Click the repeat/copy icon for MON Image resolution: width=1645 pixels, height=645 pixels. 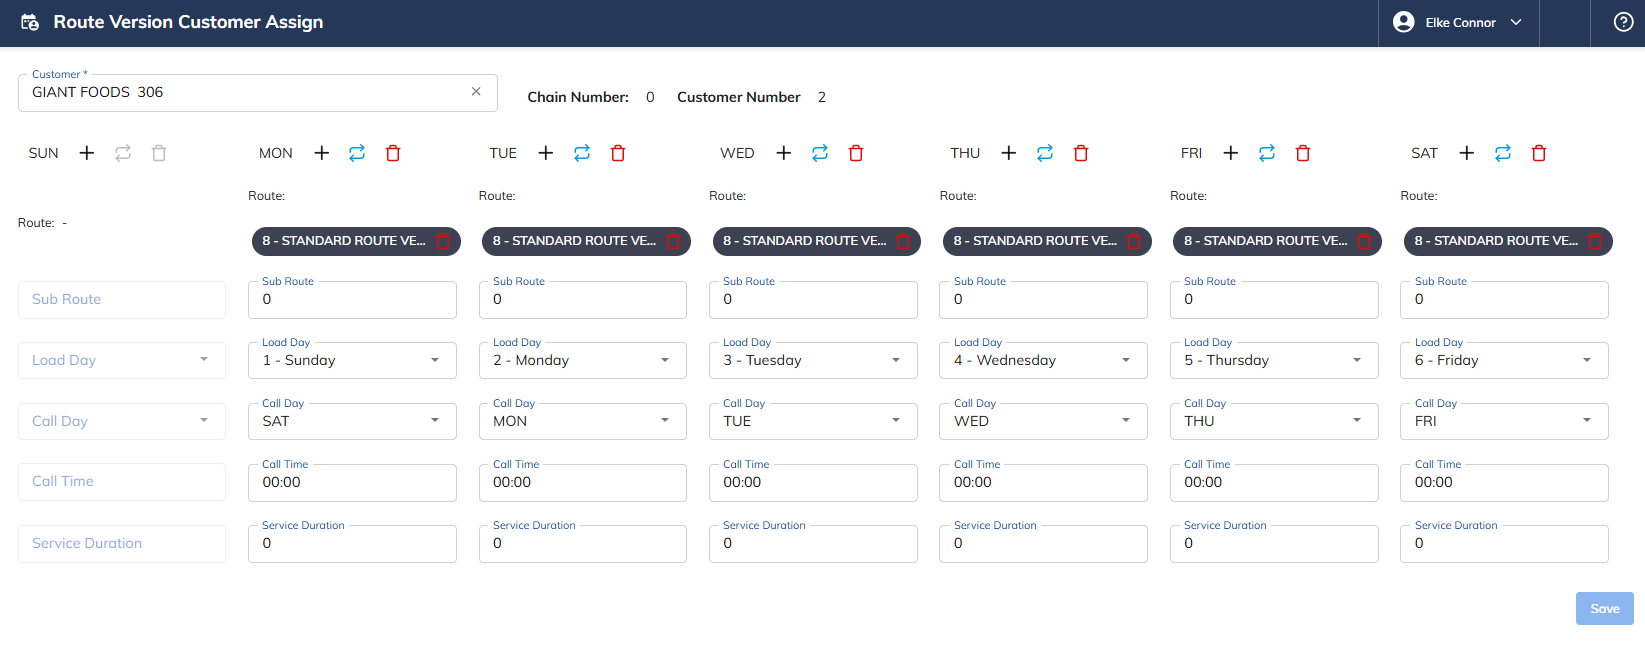click(x=357, y=153)
